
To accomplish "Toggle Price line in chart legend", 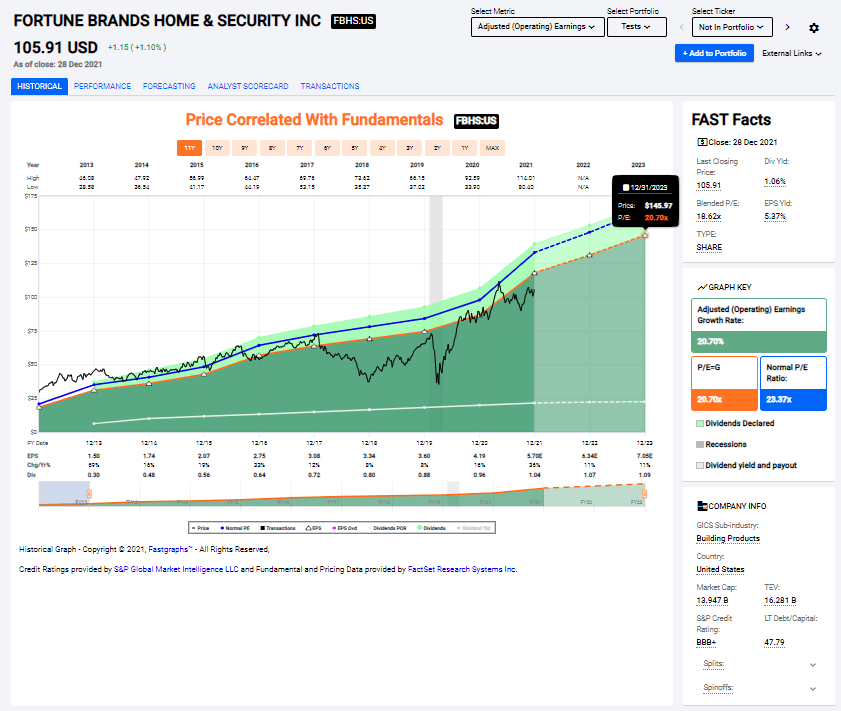I will [x=200, y=528].
